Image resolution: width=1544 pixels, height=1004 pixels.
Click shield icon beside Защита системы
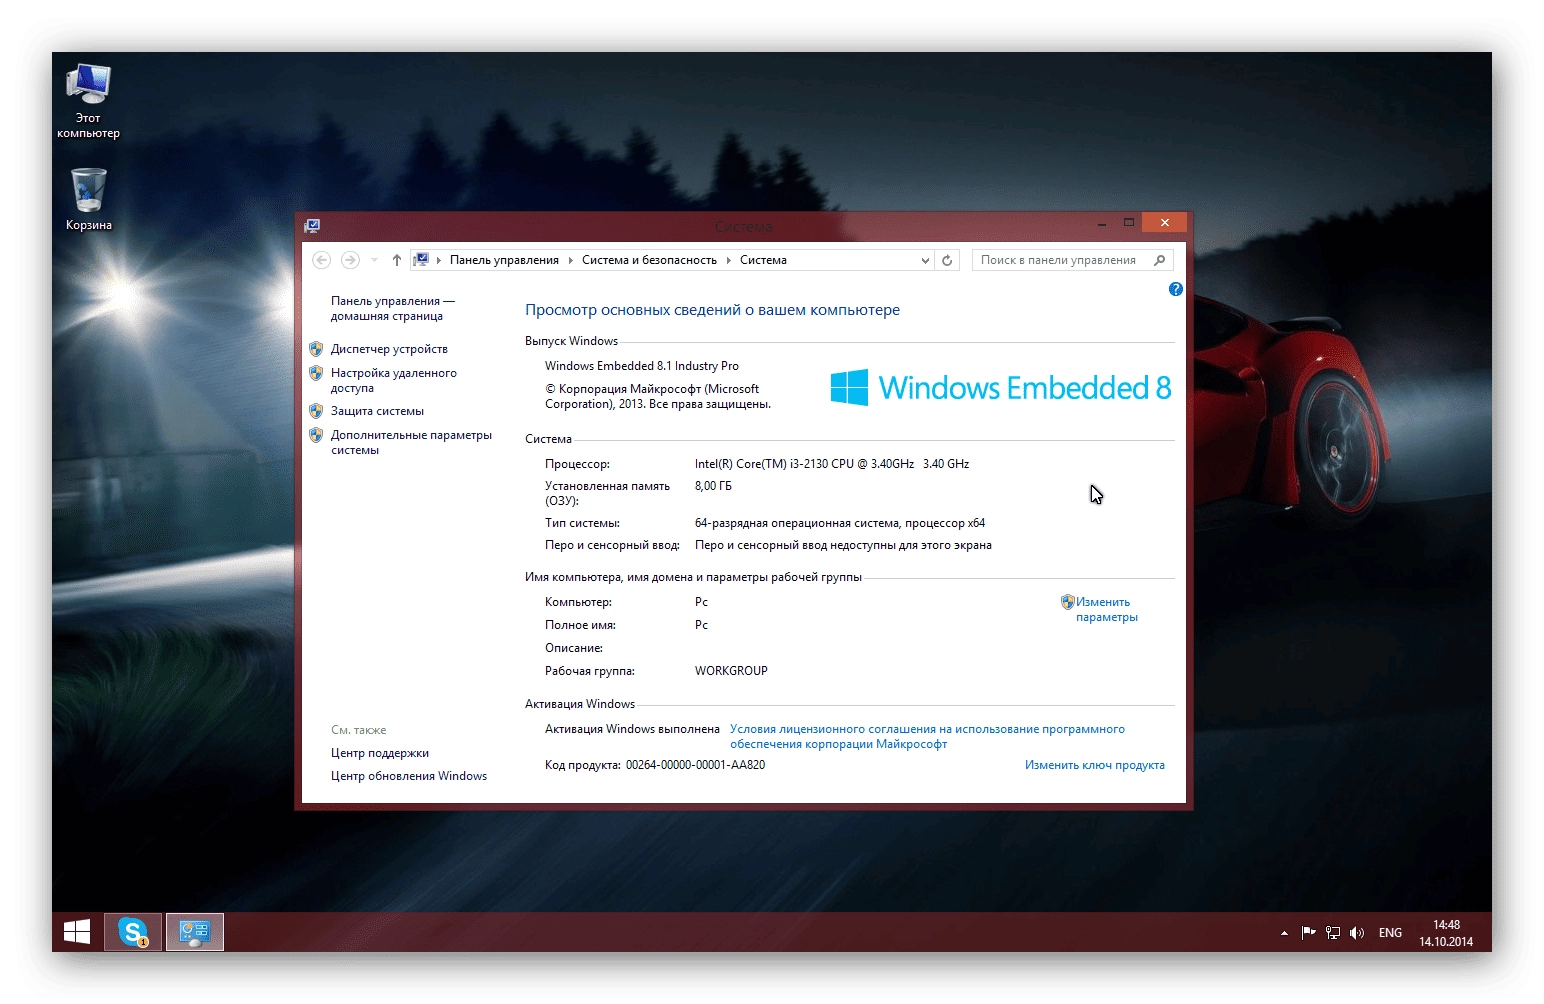pos(316,411)
